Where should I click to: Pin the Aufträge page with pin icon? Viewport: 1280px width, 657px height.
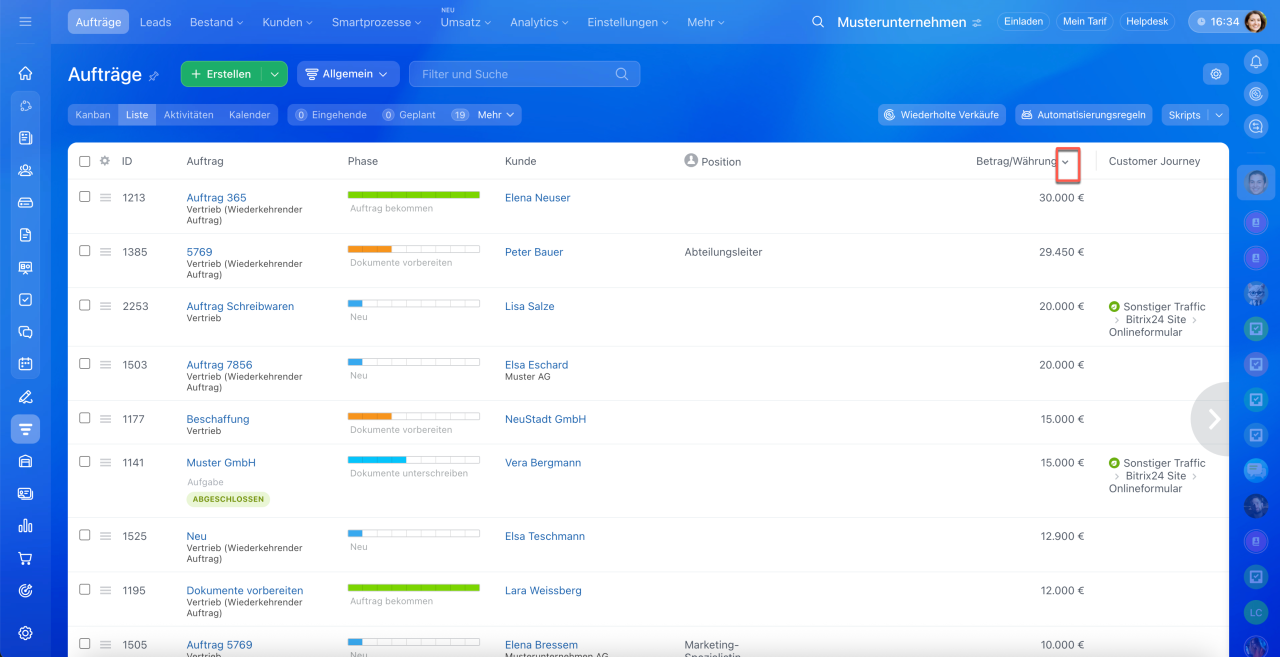tap(154, 76)
